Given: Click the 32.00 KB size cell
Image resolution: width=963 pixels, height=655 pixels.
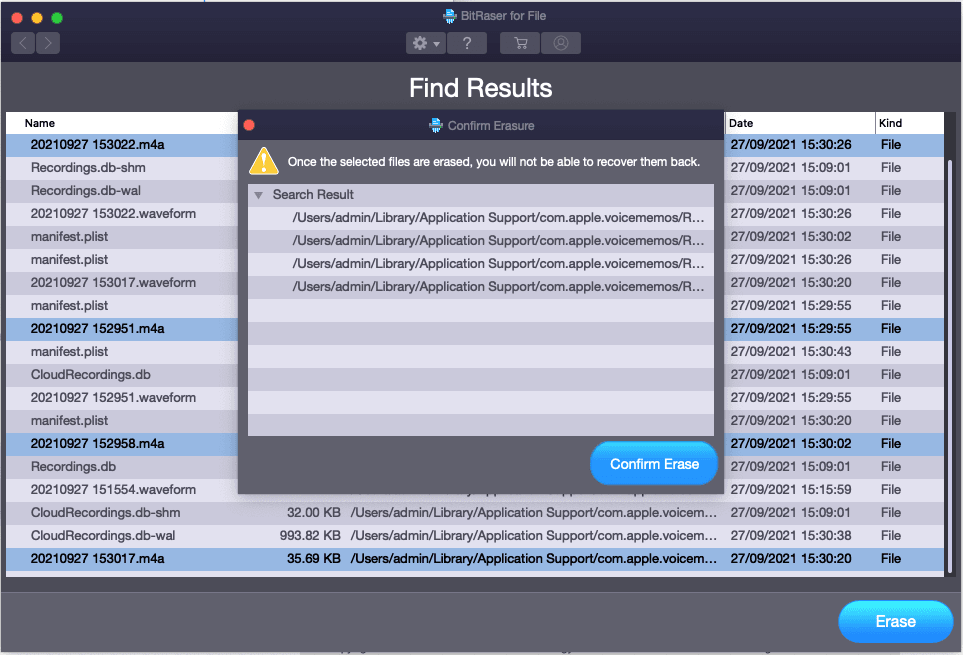Looking at the screenshot, I should pos(313,513).
